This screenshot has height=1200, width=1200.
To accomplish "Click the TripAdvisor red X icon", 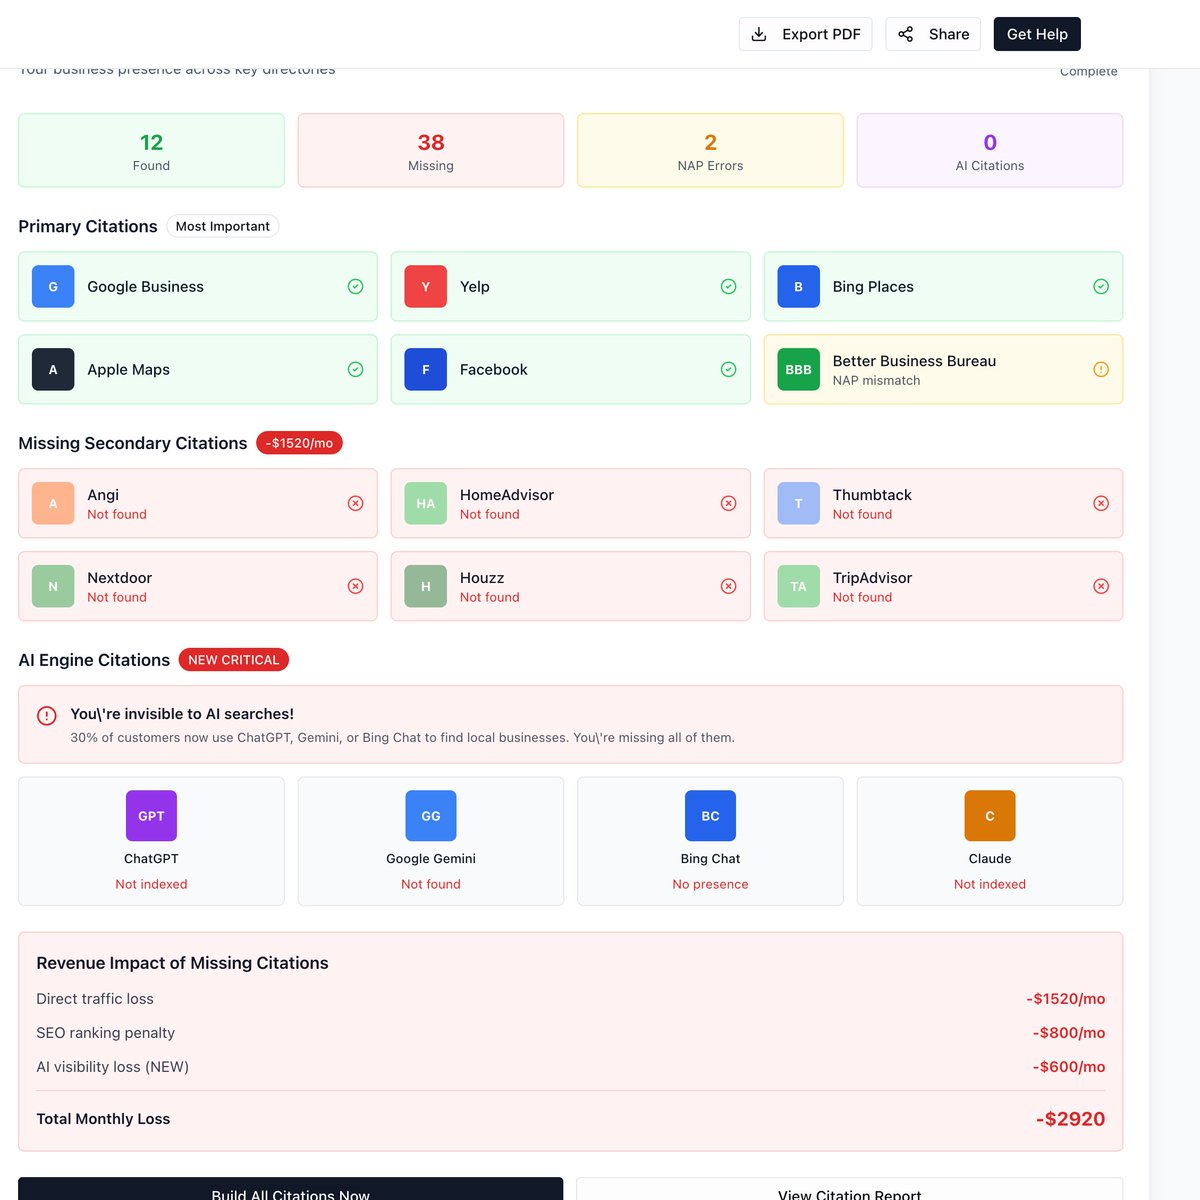I will point(1101,586).
